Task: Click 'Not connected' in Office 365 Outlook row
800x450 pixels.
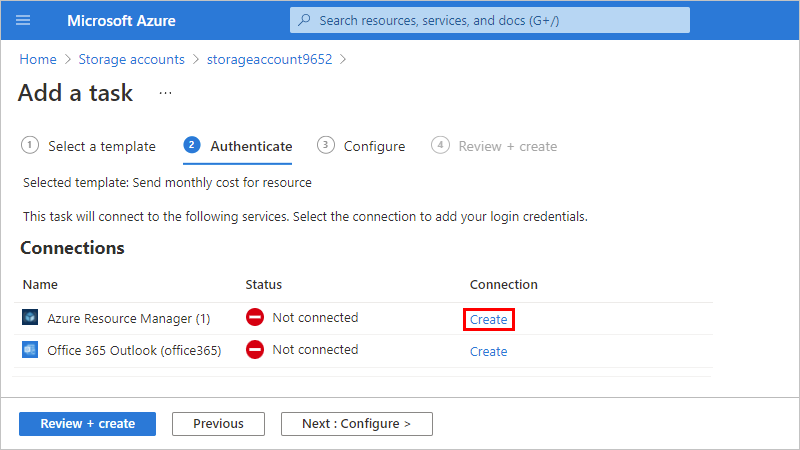Action: [x=315, y=349]
